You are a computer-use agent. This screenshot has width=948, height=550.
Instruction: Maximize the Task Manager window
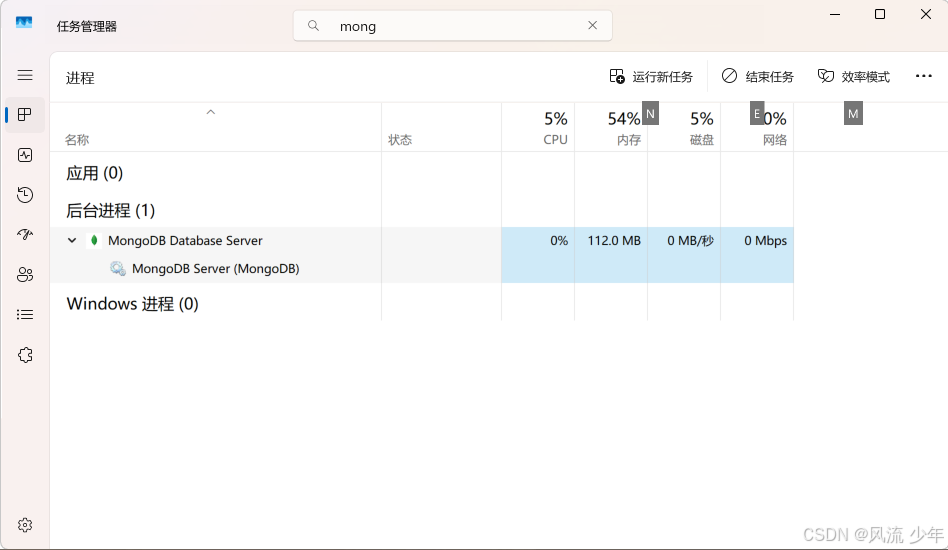(x=880, y=14)
